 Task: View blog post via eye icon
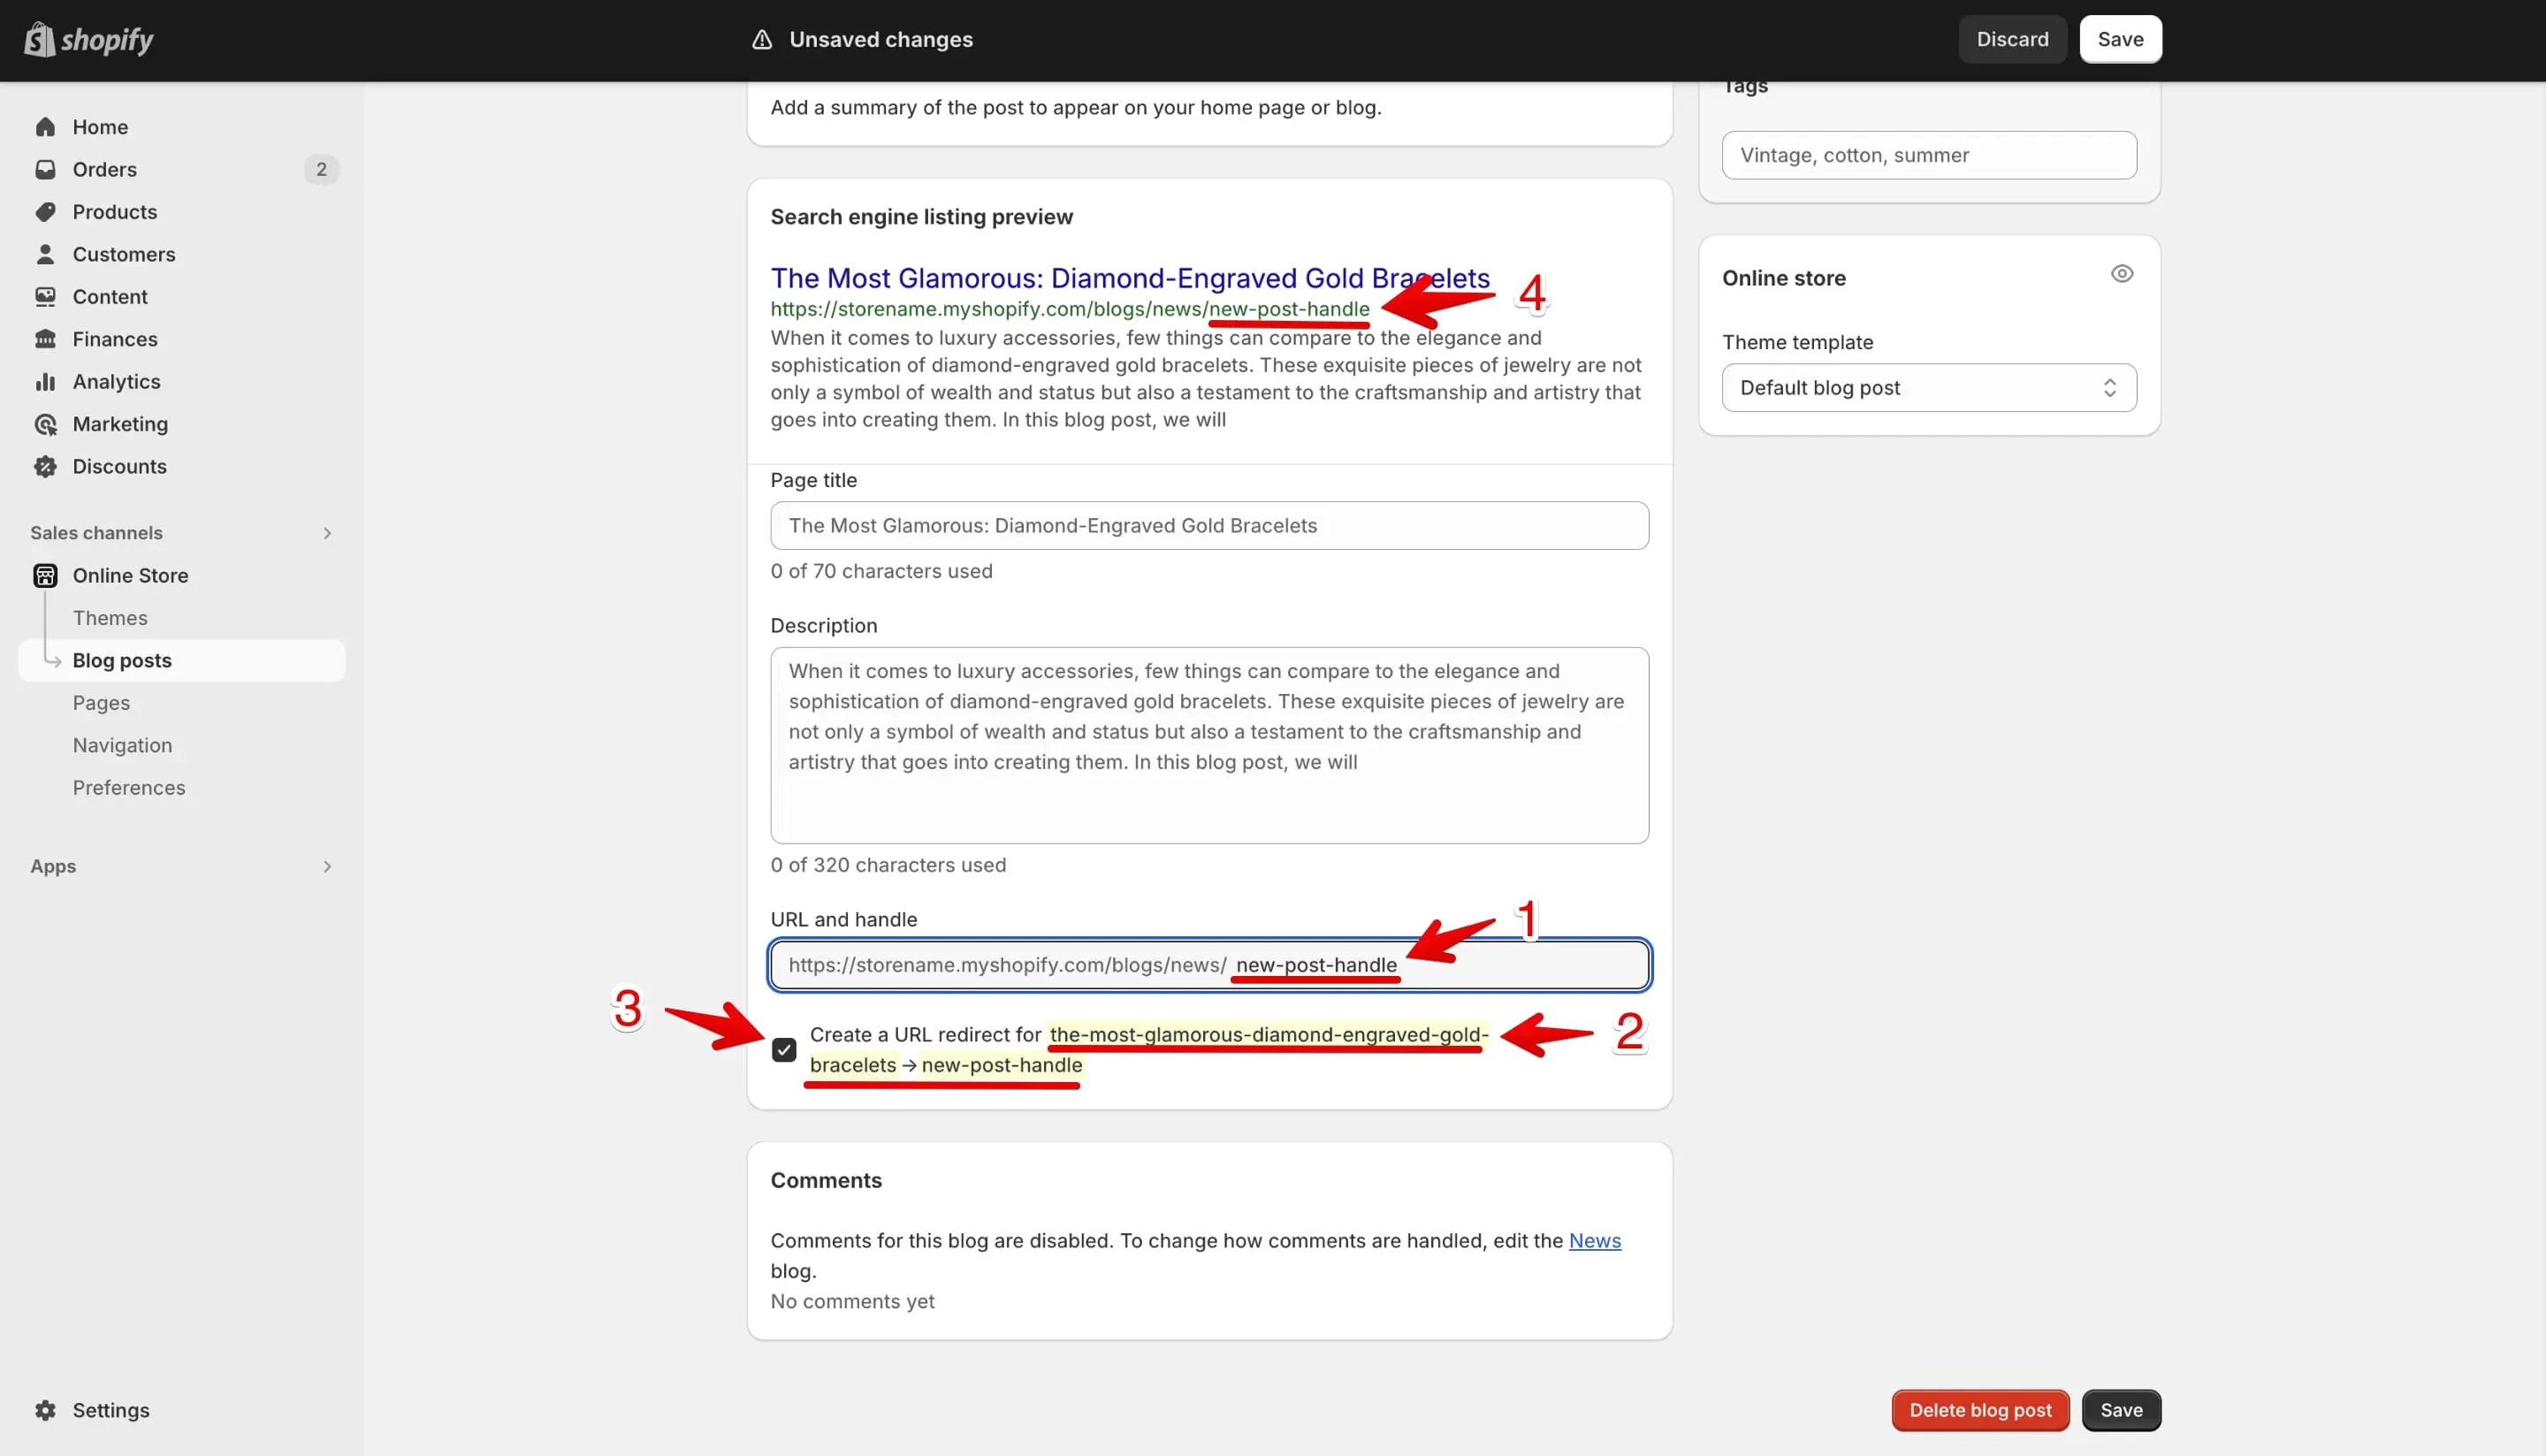click(x=2121, y=274)
